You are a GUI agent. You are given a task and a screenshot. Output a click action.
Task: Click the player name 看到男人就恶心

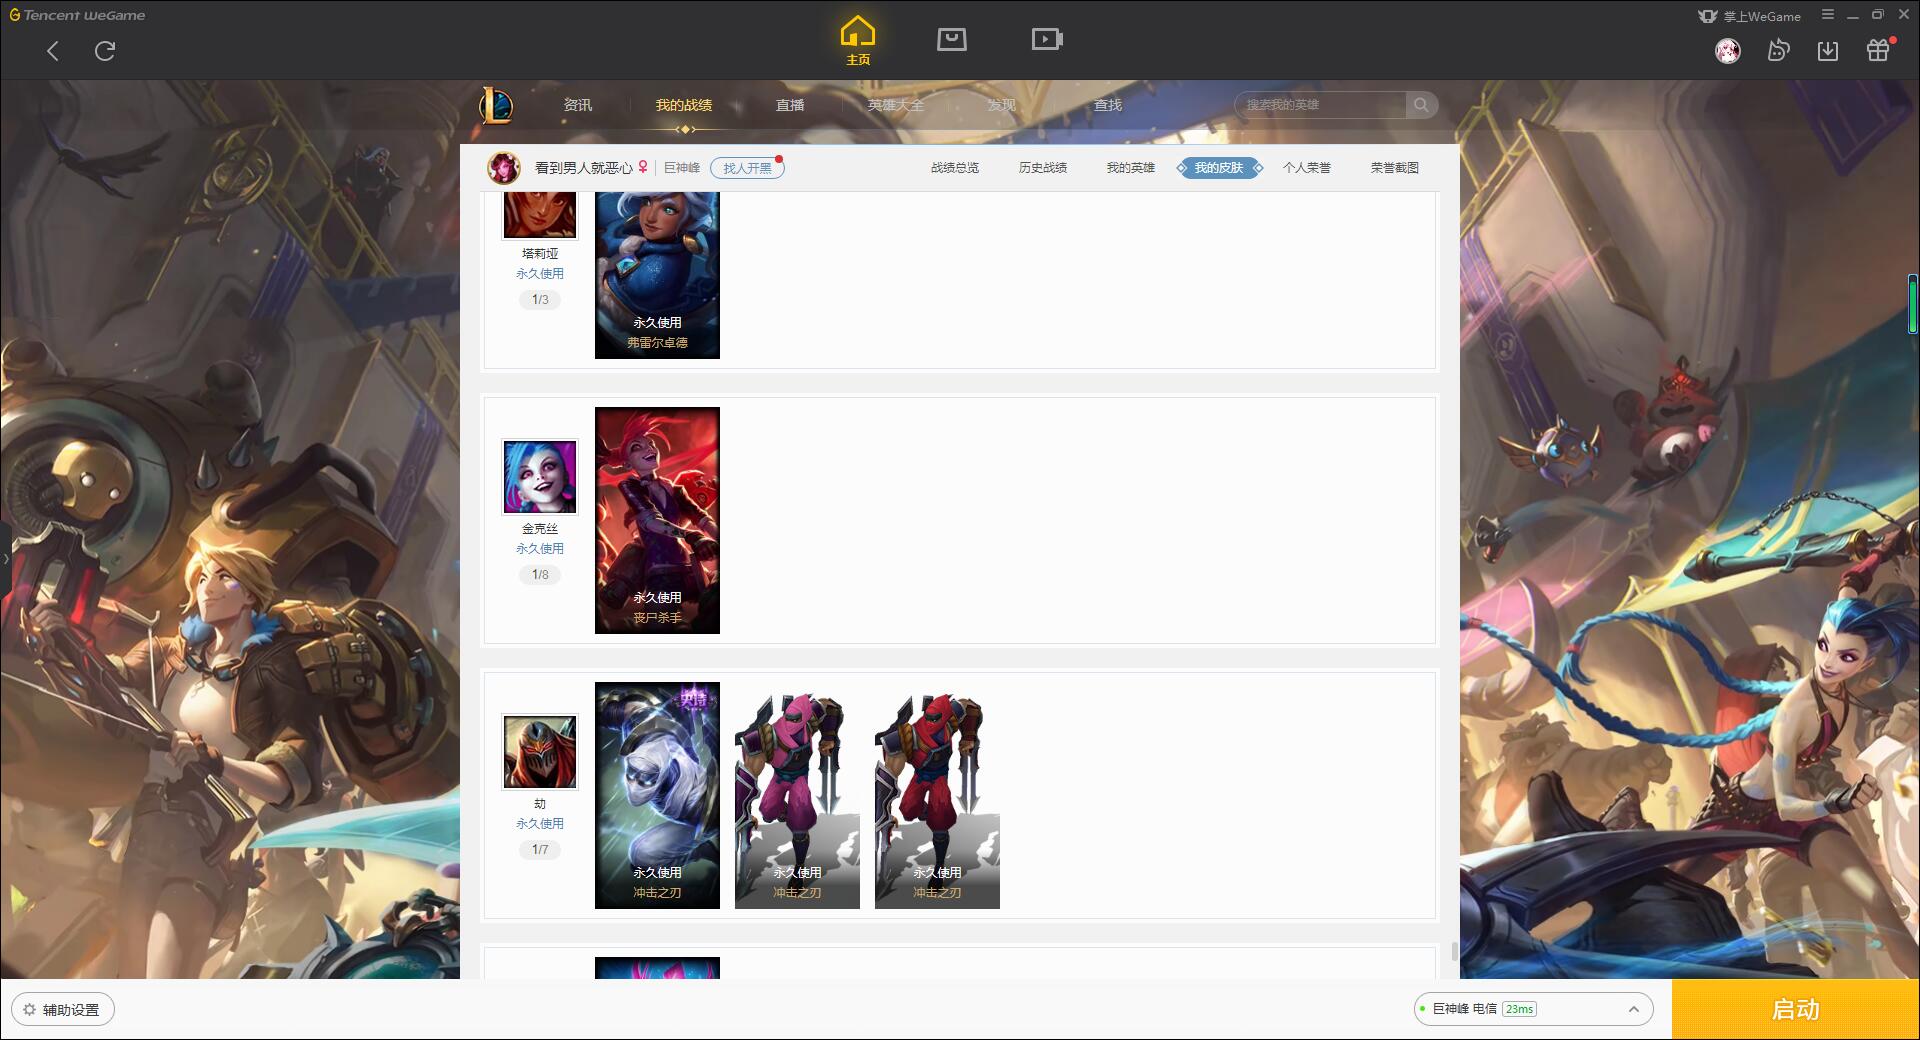pos(583,168)
